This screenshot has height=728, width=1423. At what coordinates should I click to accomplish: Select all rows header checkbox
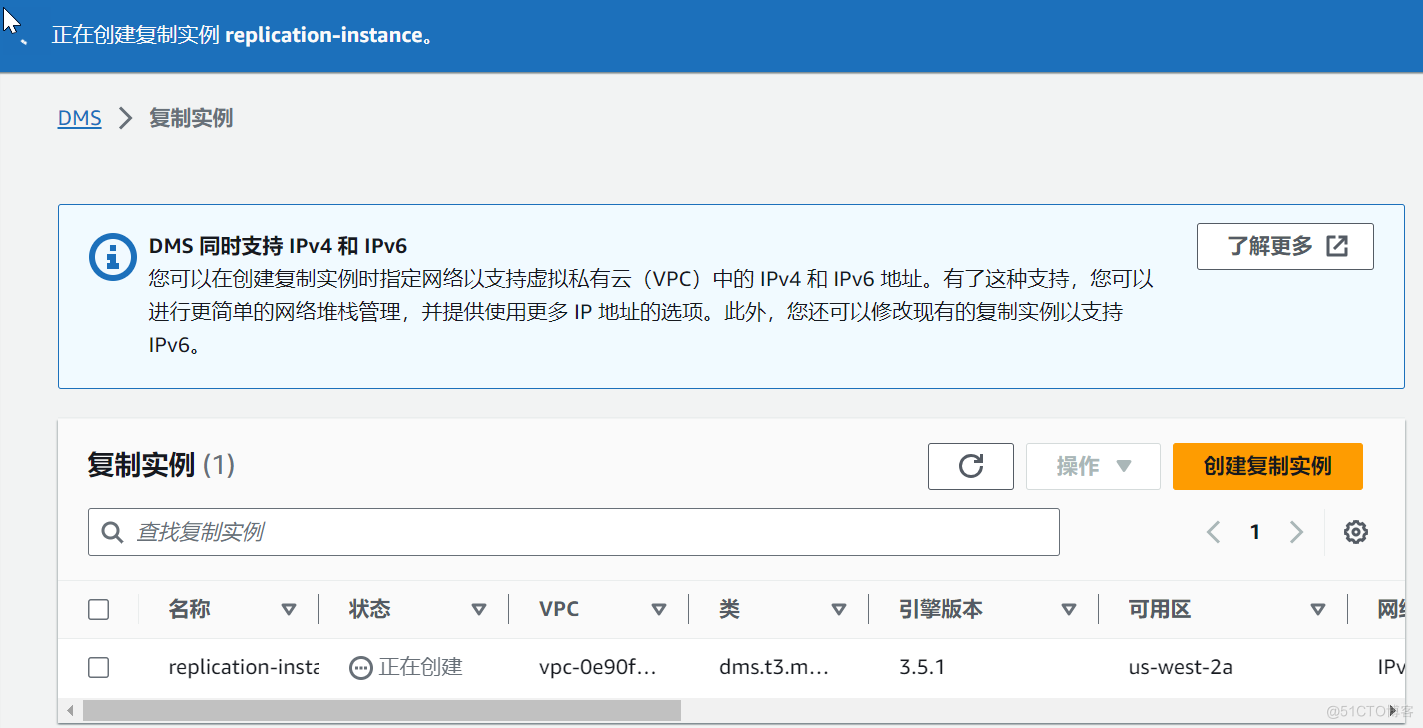point(98,609)
